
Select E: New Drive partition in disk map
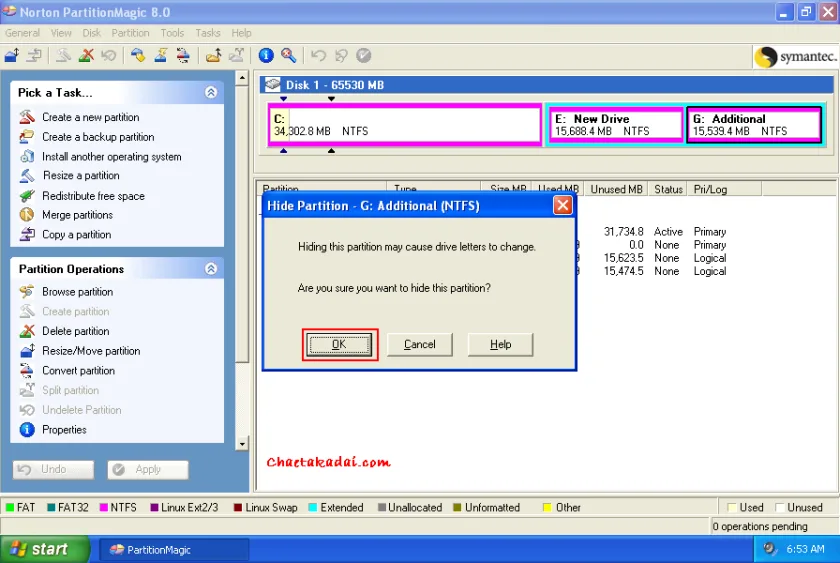click(x=616, y=125)
